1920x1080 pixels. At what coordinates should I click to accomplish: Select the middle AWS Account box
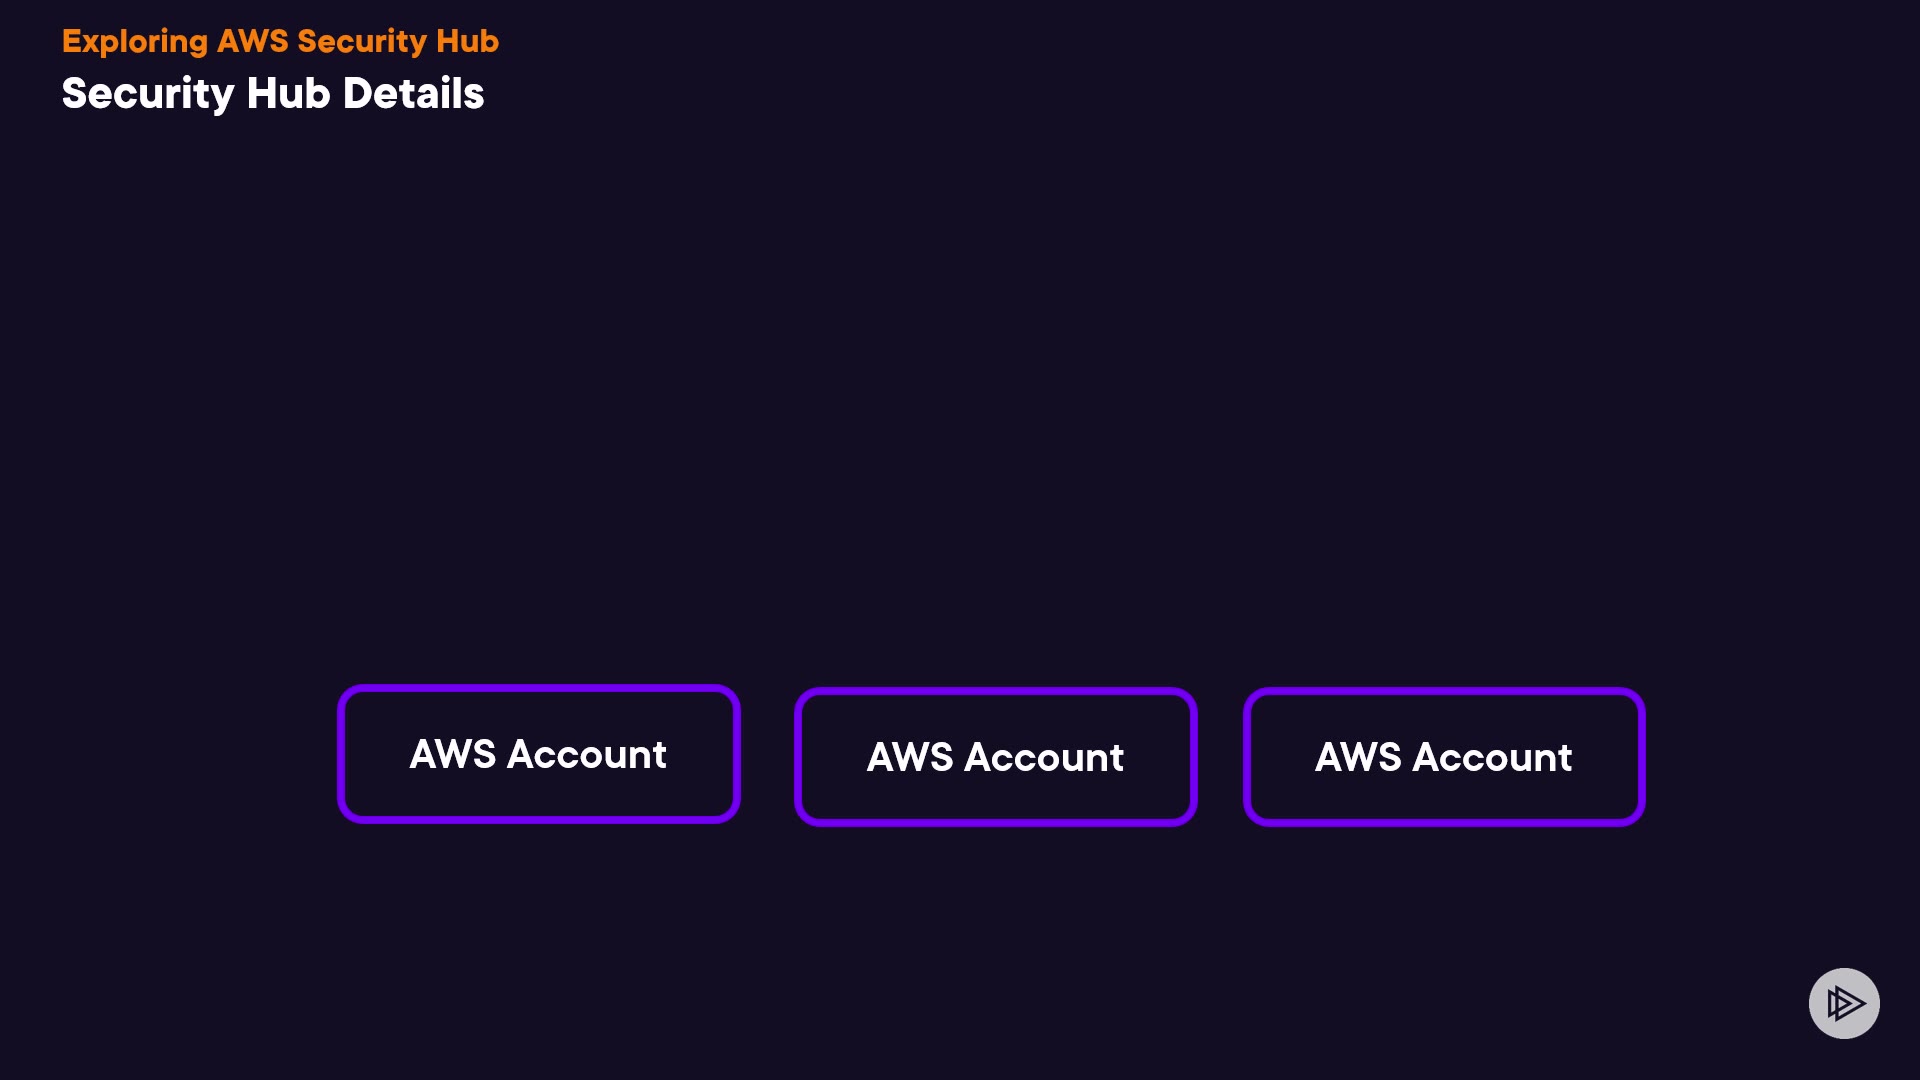pos(995,757)
